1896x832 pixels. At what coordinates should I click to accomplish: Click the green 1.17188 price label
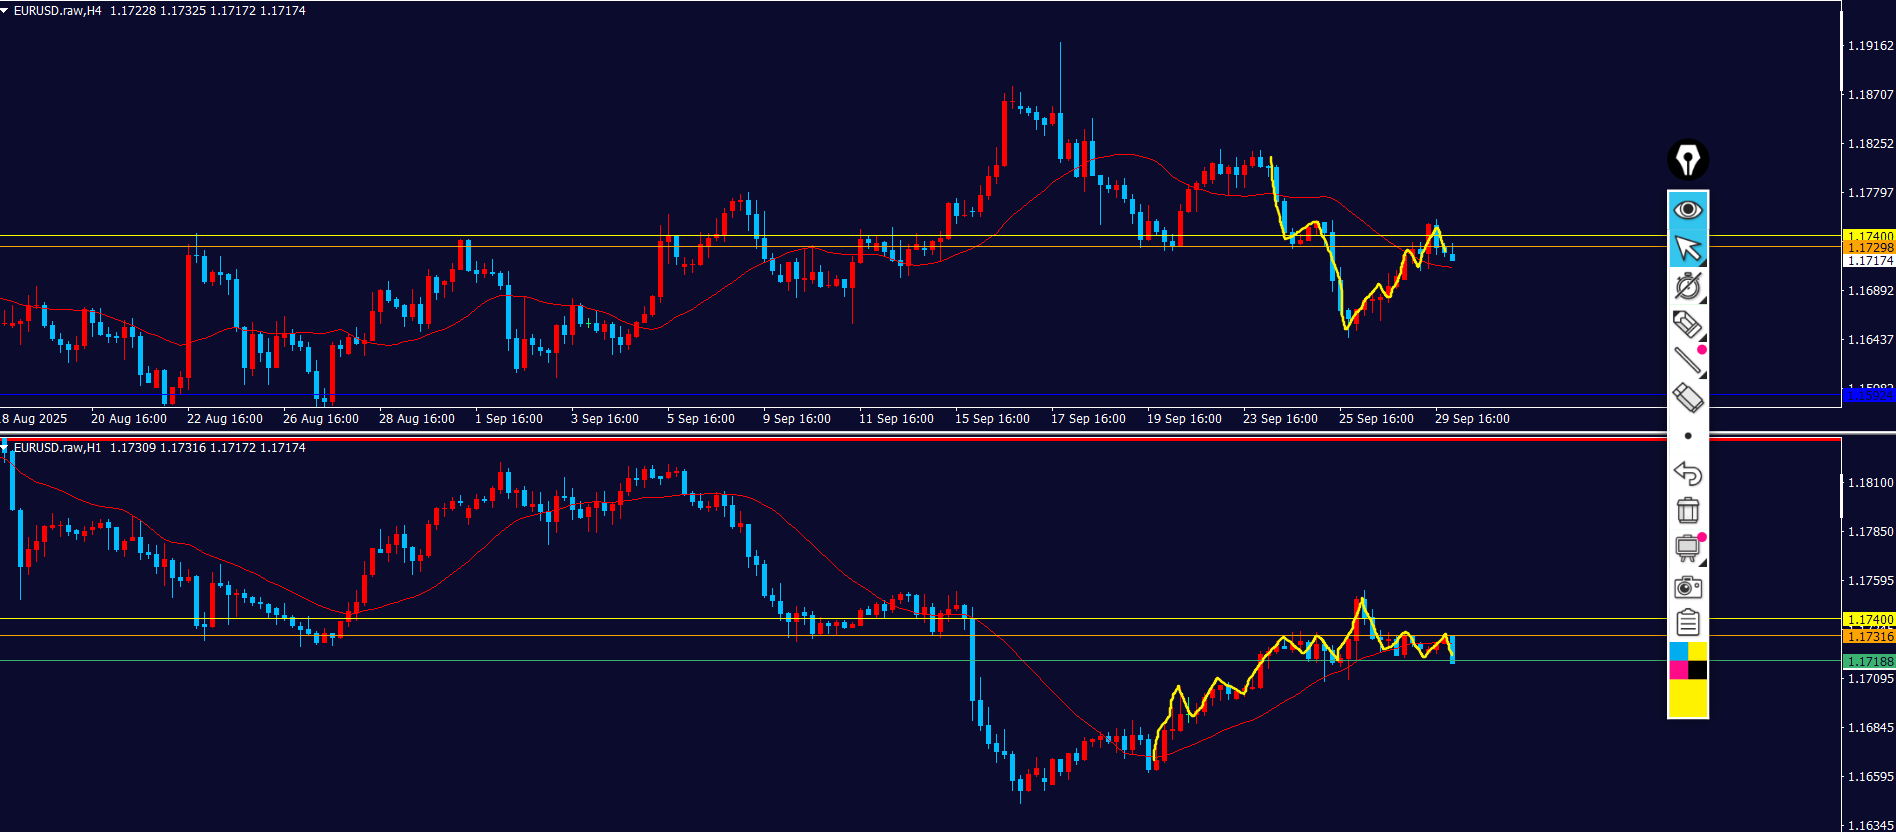click(1868, 661)
